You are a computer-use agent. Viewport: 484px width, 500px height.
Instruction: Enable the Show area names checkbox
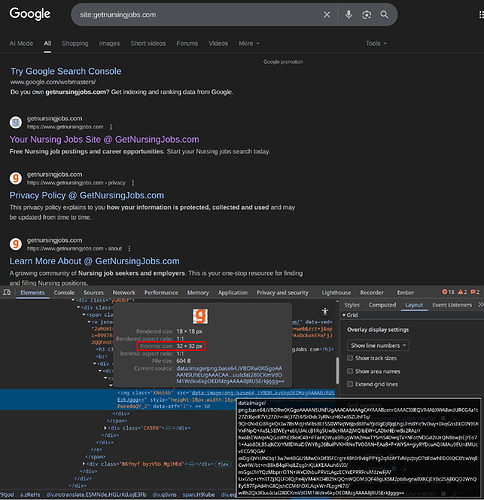click(x=350, y=371)
